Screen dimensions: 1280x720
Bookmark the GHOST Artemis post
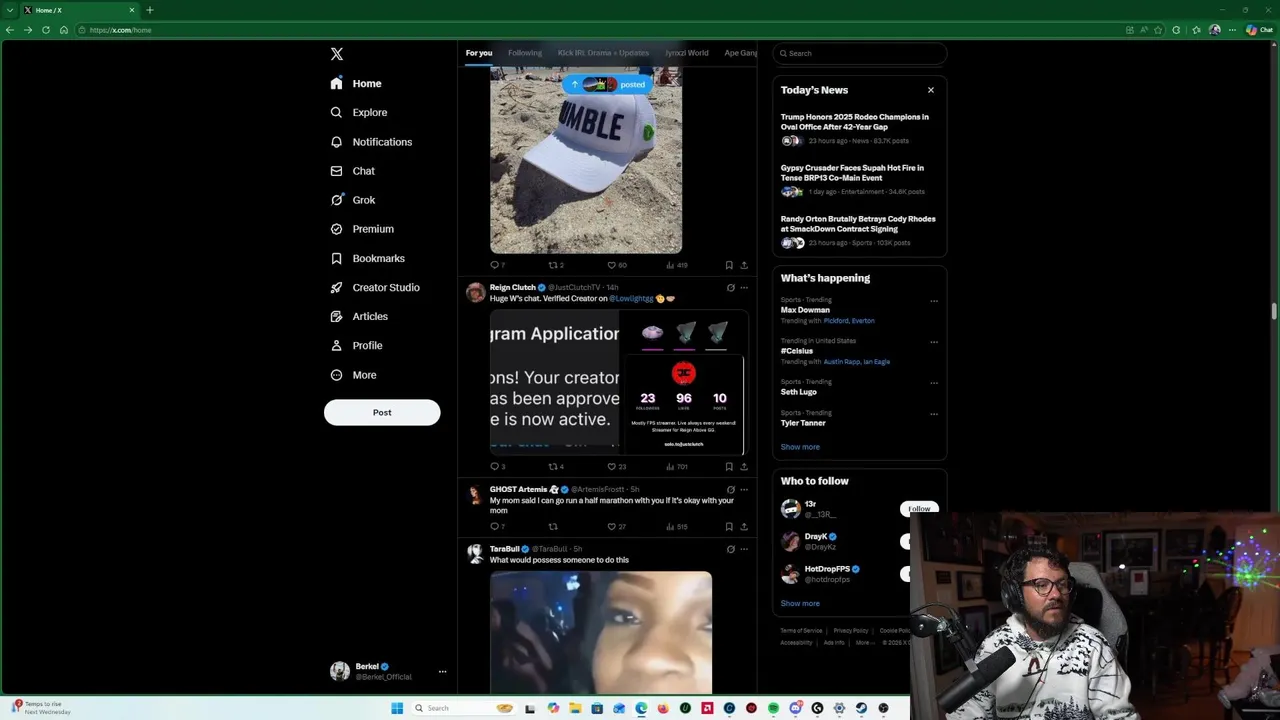pos(729,526)
